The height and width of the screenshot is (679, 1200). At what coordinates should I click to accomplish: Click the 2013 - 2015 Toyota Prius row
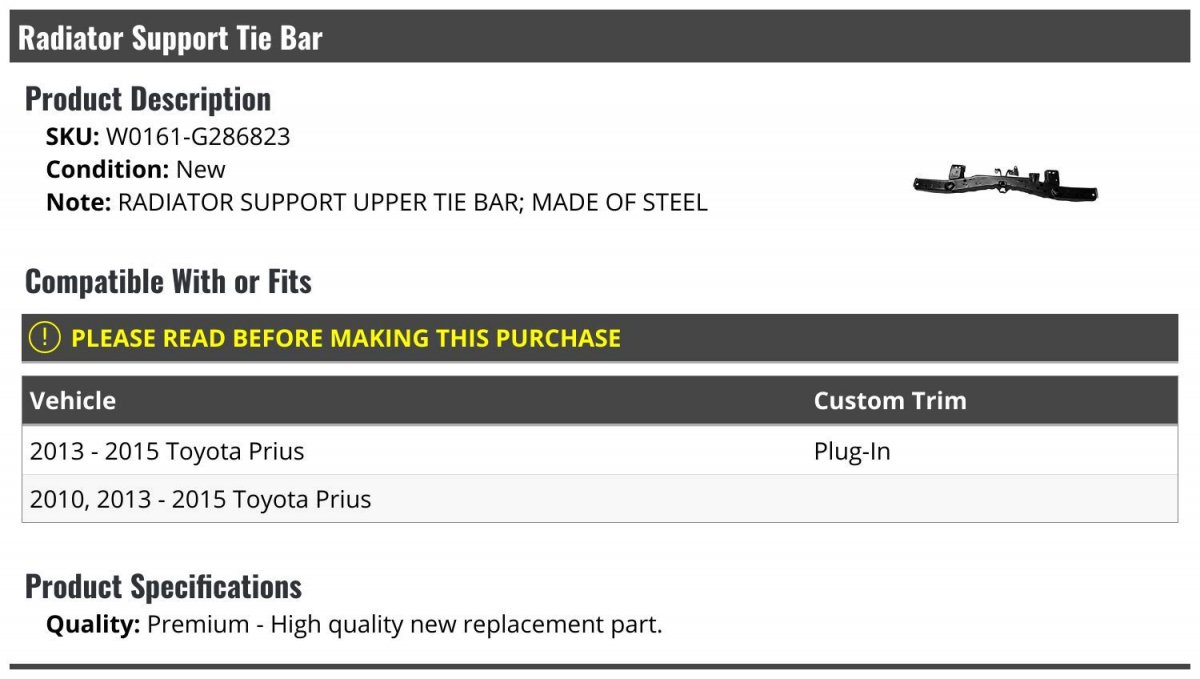pos(167,451)
